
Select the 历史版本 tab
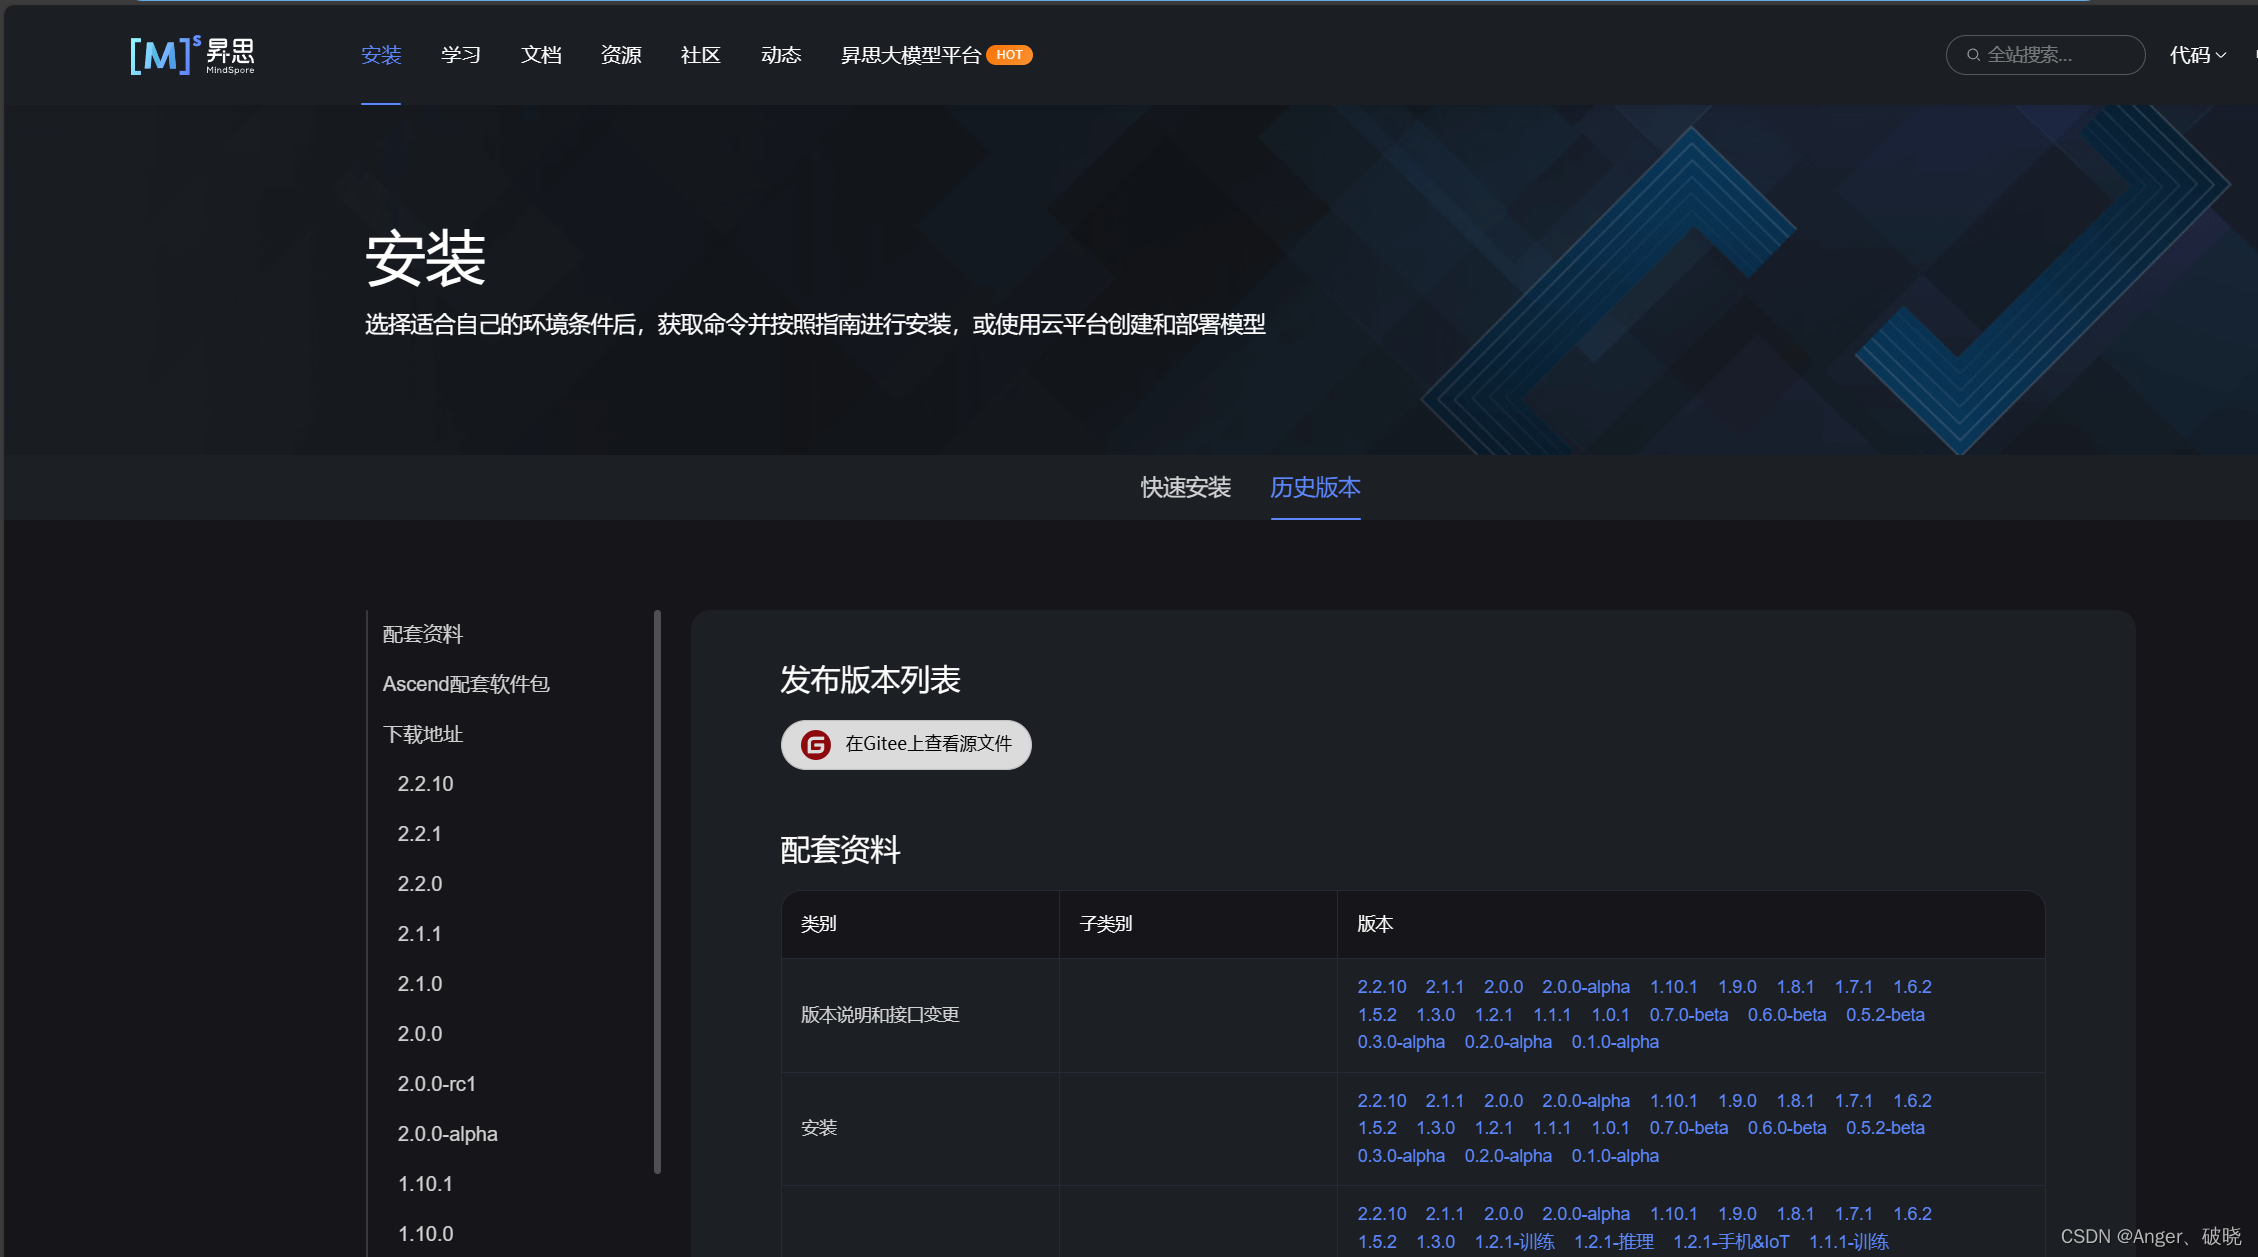1315,487
